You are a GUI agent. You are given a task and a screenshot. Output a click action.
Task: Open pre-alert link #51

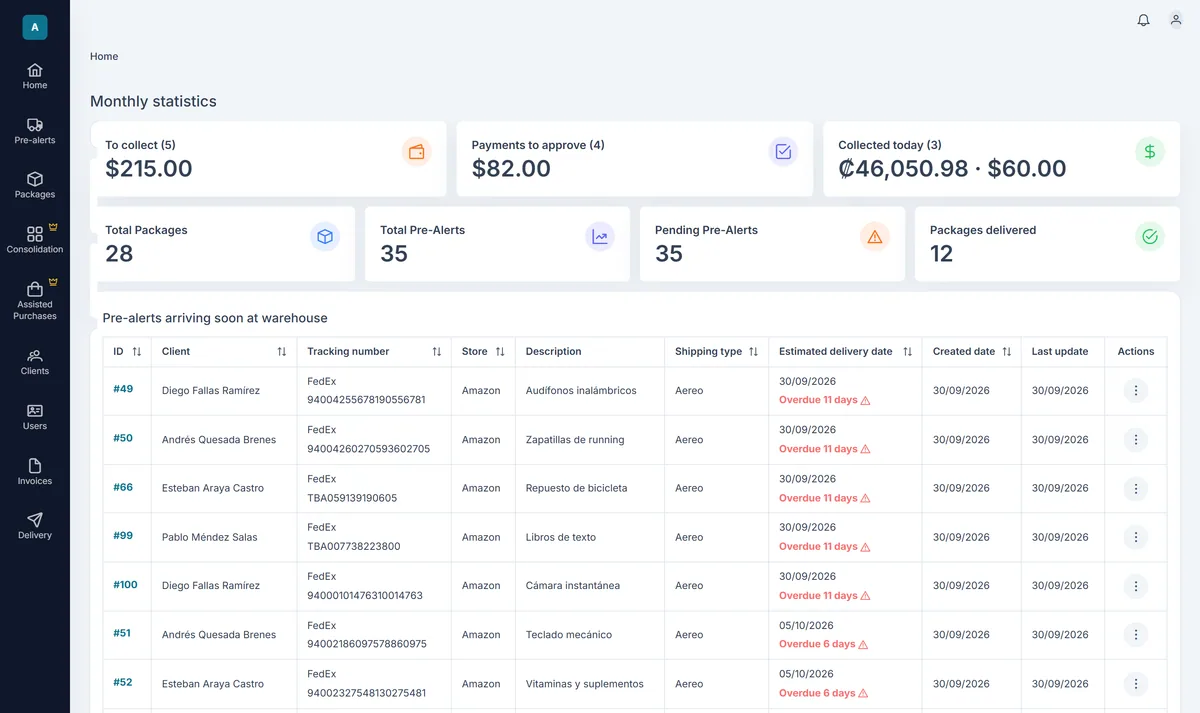coord(122,633)
